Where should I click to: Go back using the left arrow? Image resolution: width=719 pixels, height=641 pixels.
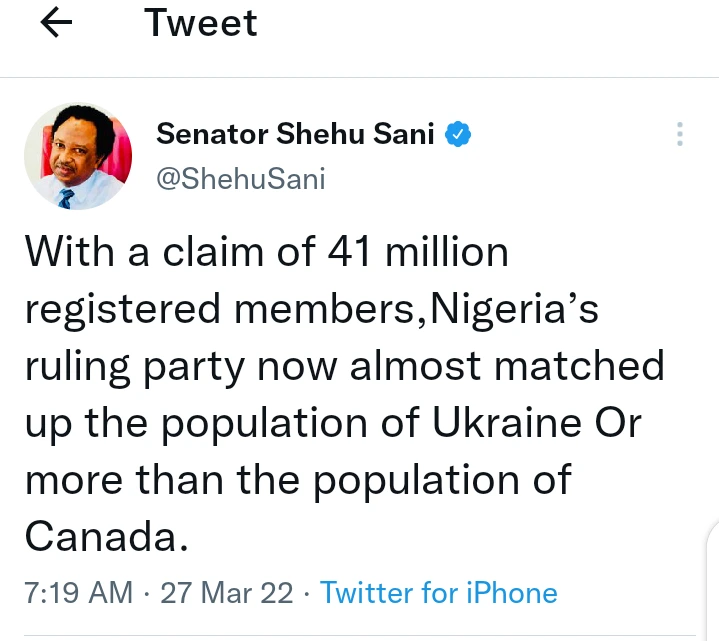(x=57, y=24)
